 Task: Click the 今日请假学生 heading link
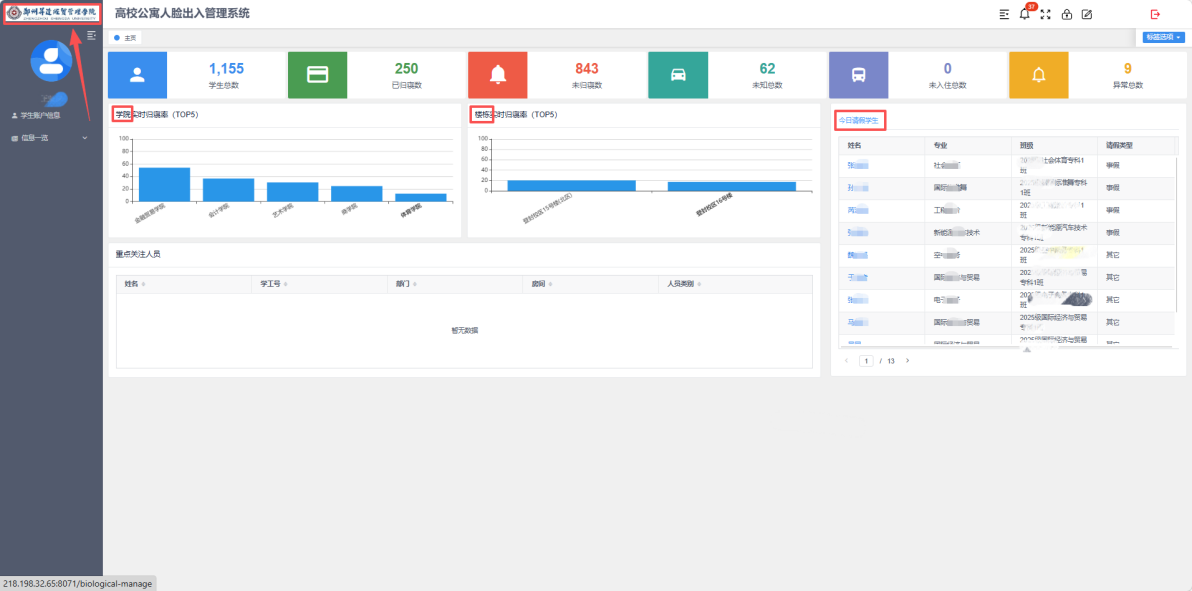[859, 120]
